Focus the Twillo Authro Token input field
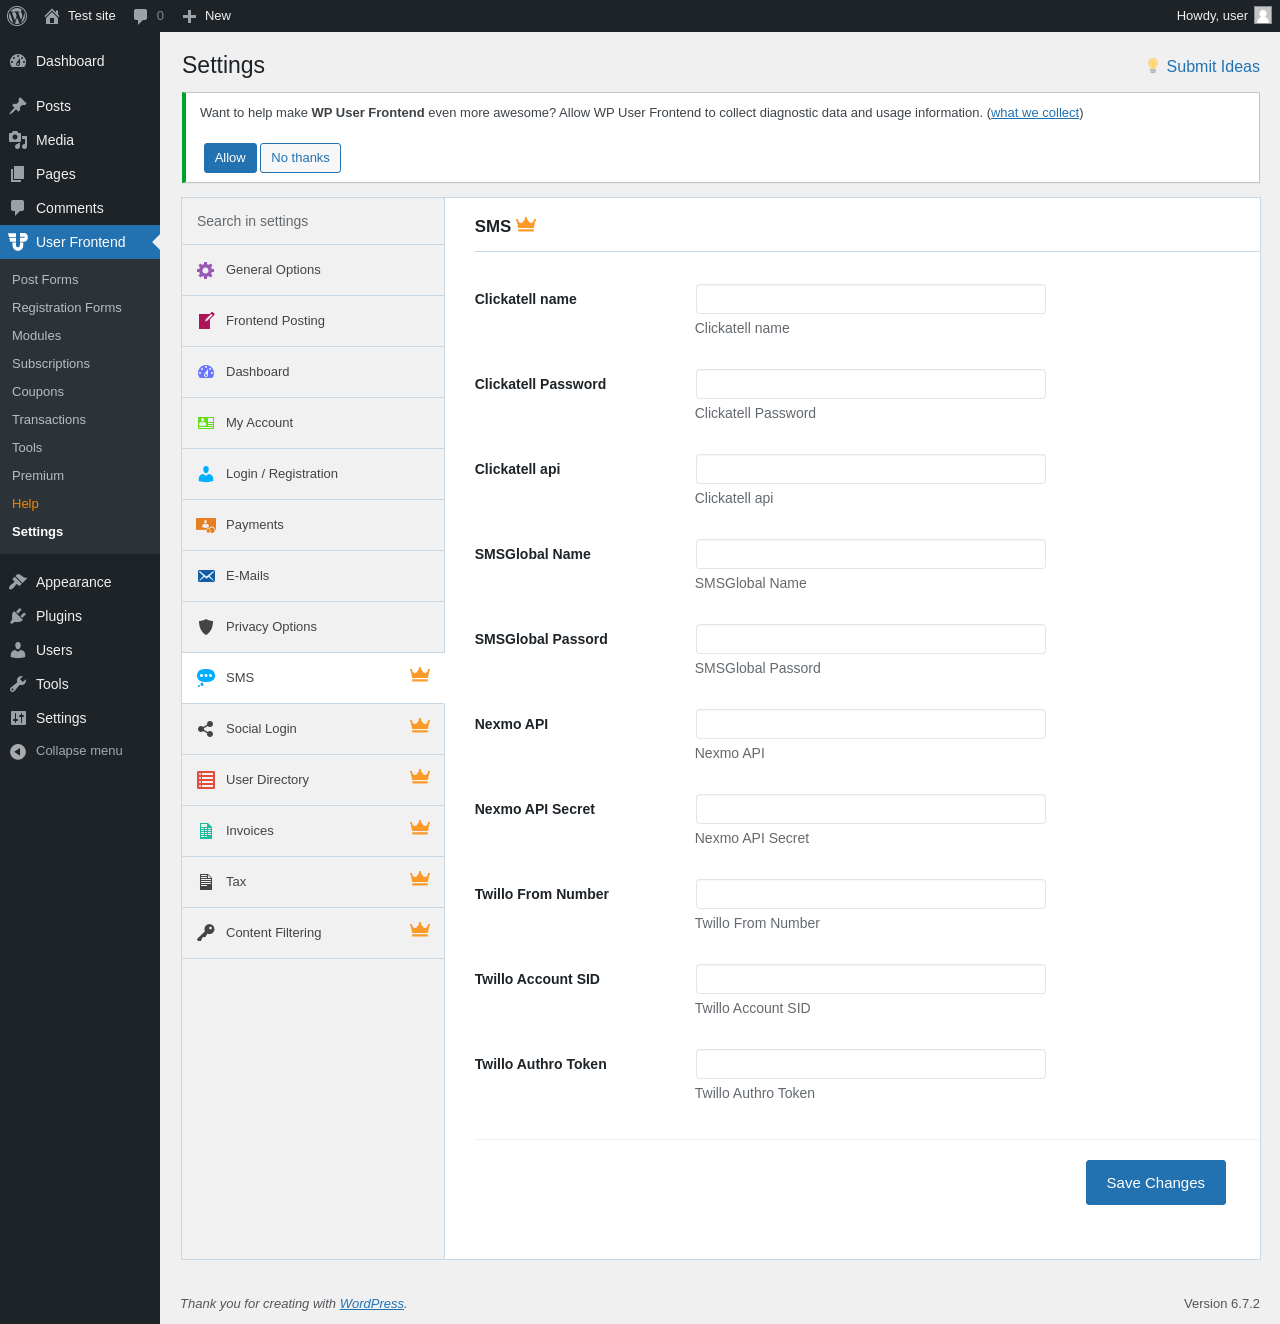The image size is (1280, 1324). click(x=871, y=1064)
